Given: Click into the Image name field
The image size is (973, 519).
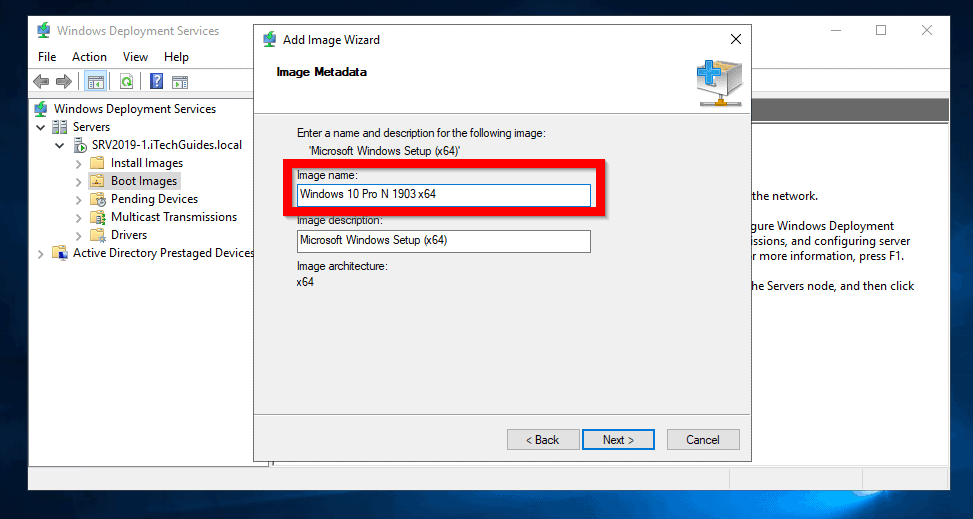Looking at the screenshot, I should click(444, 194).
